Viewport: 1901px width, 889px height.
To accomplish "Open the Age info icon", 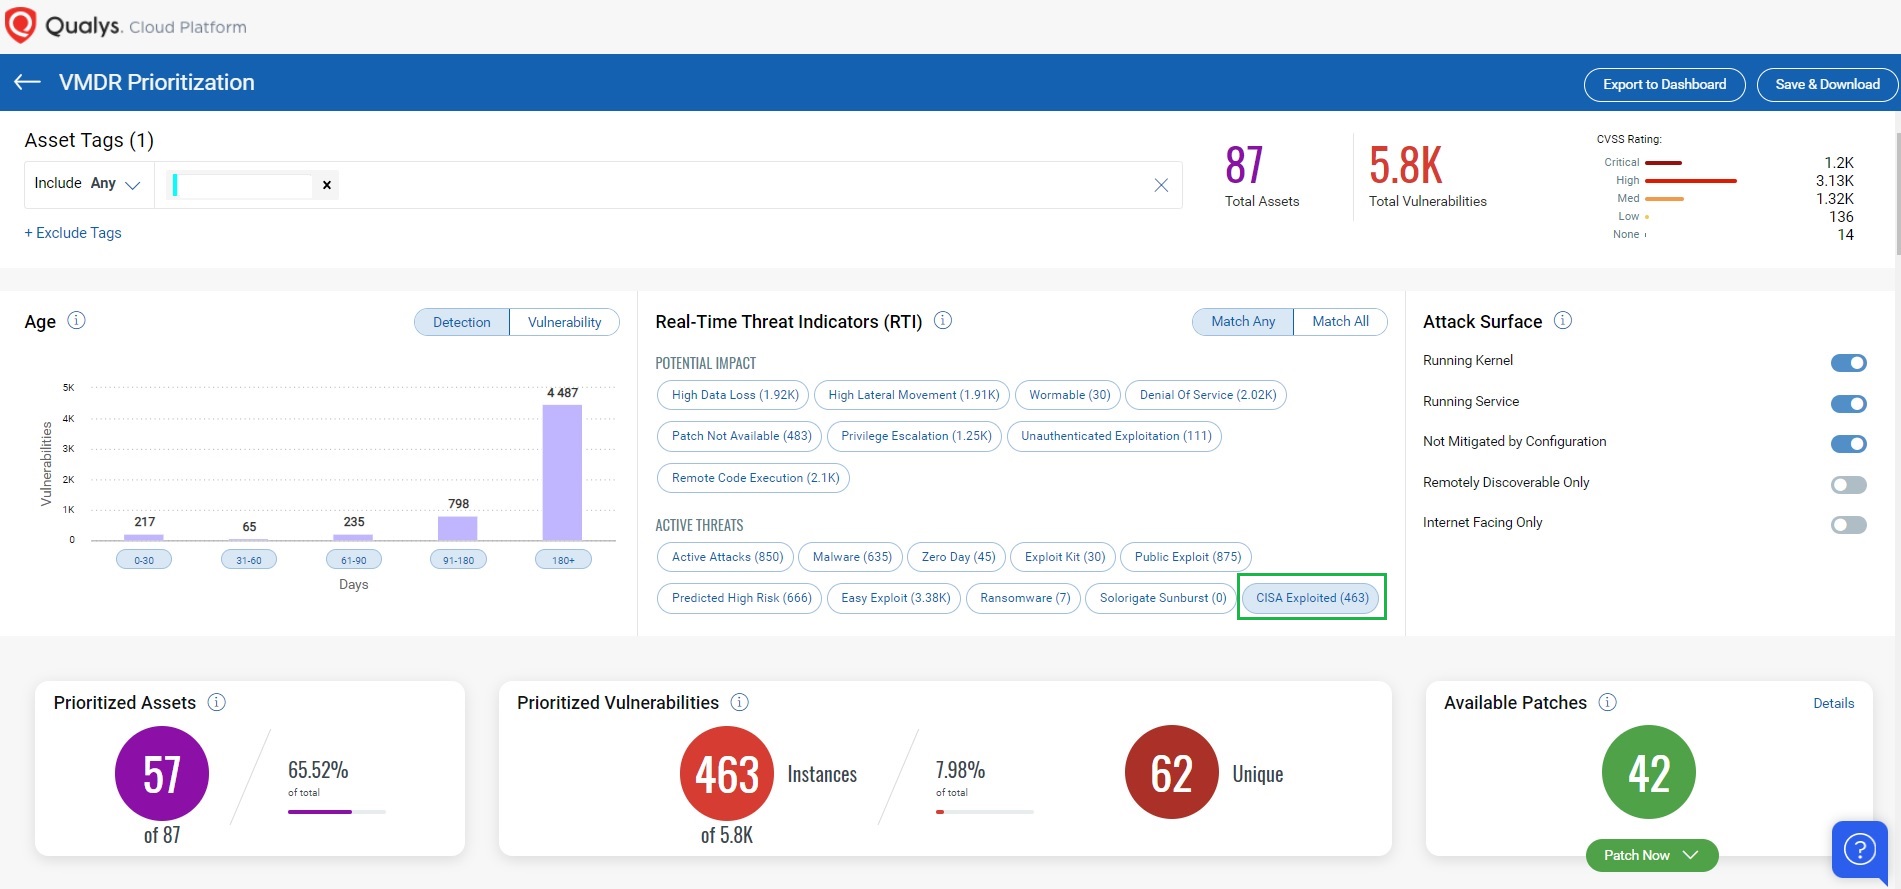I will click(76, 320).
